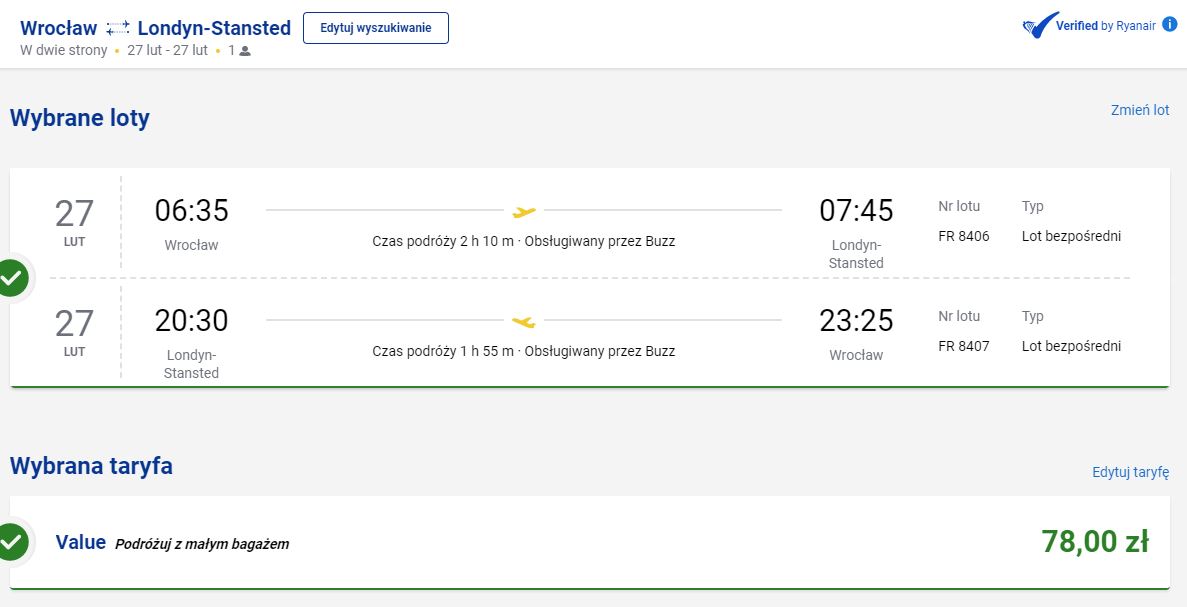Click the Verified by Ryanair checkmark logo
Screen dimensions: 1187x607
click(x=1039, y=25)
